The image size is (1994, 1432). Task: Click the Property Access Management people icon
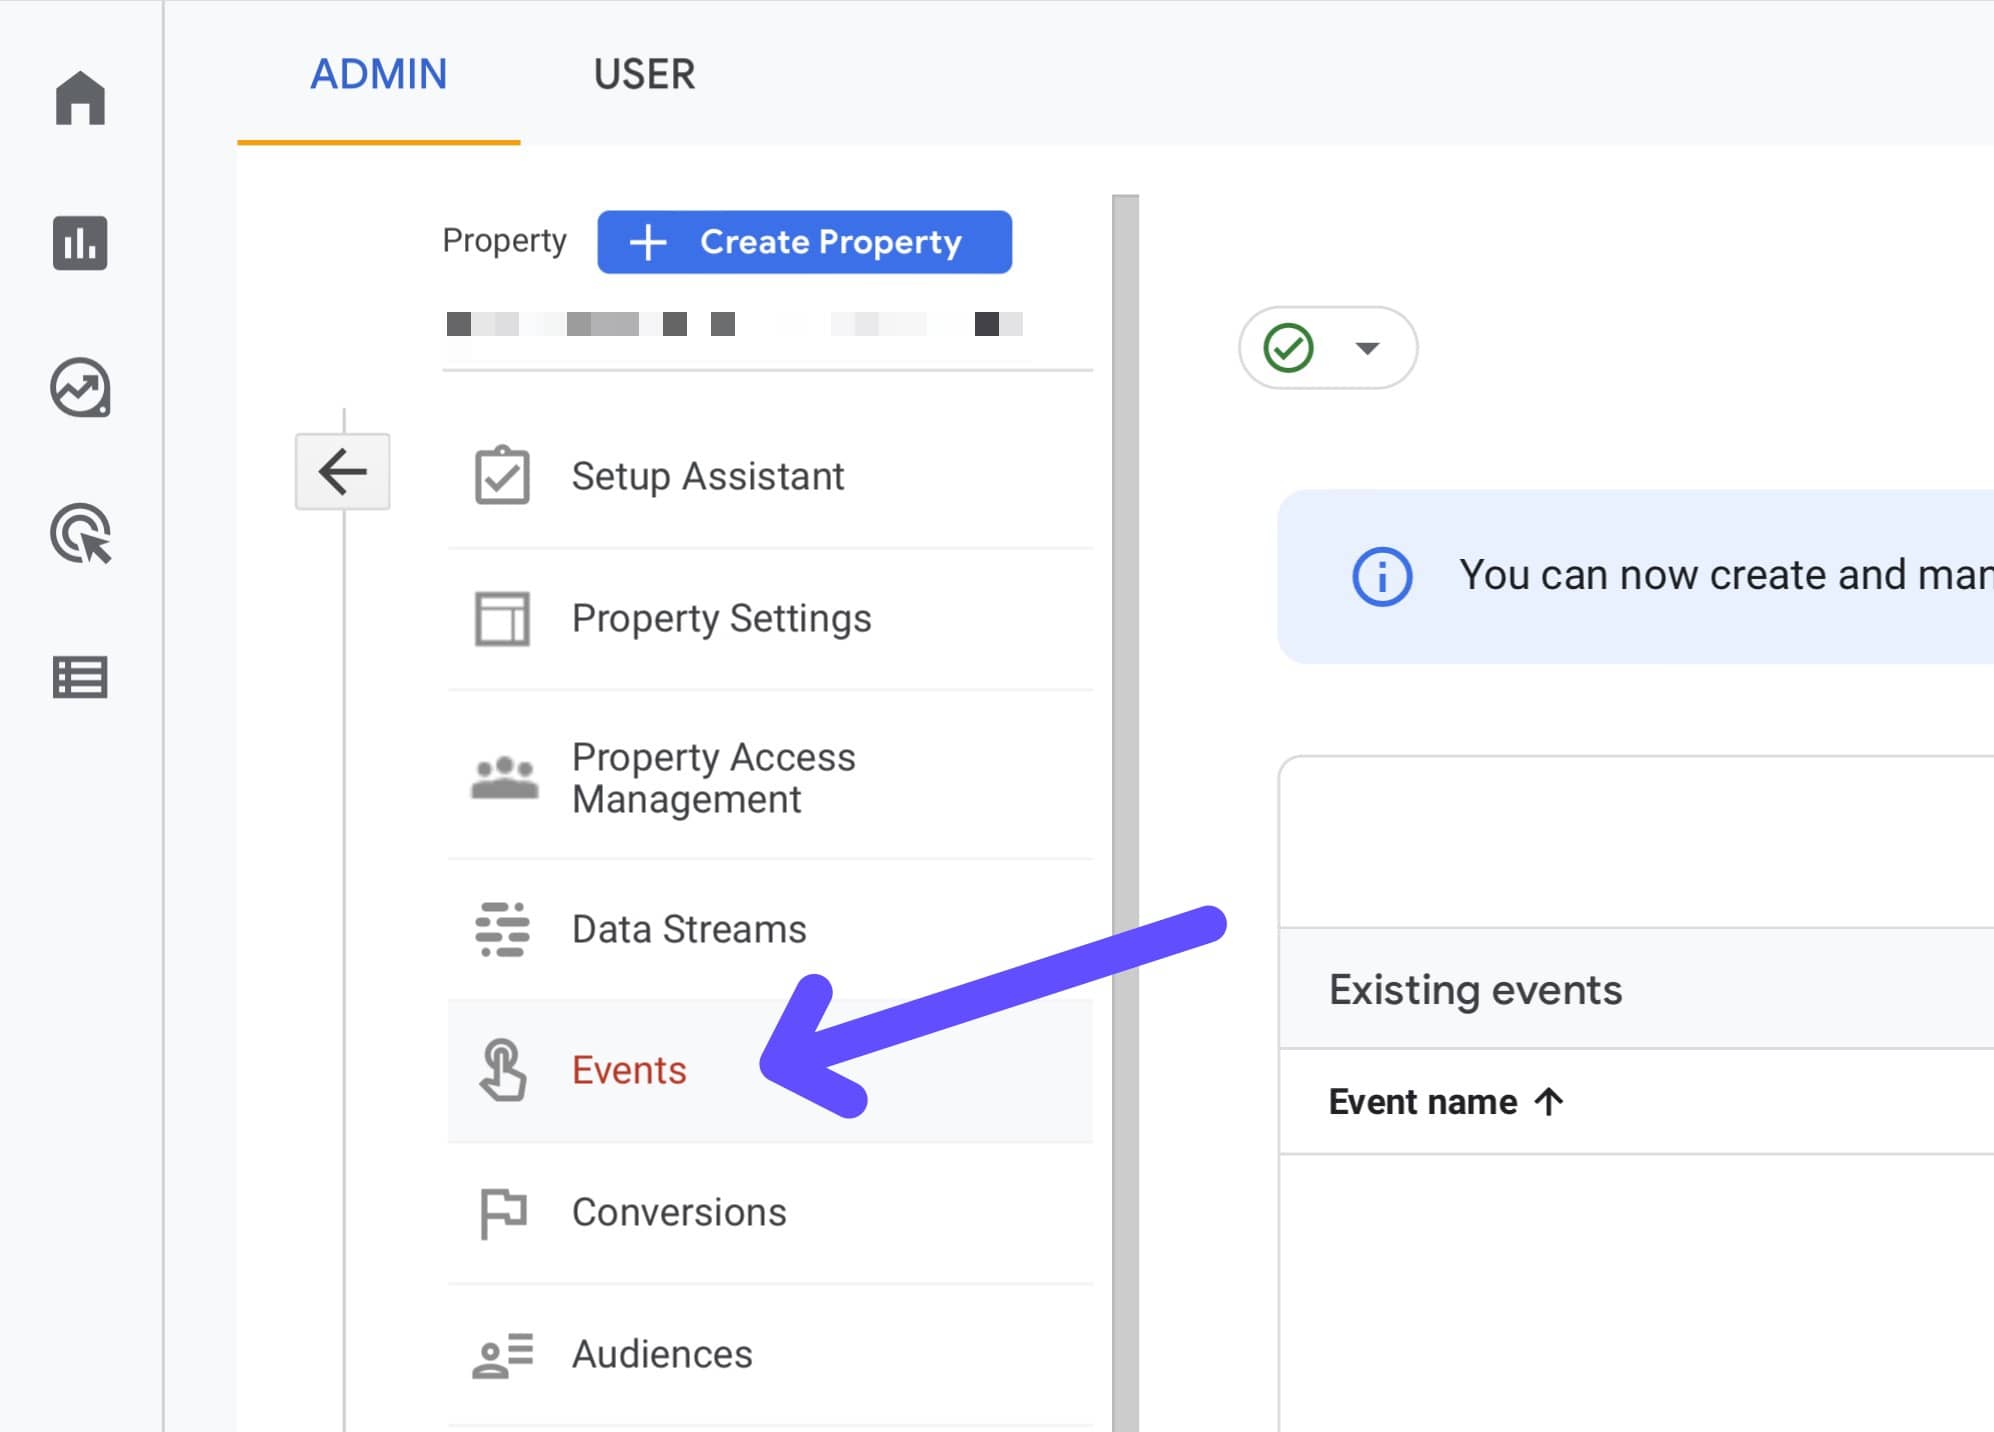[502, 777]
